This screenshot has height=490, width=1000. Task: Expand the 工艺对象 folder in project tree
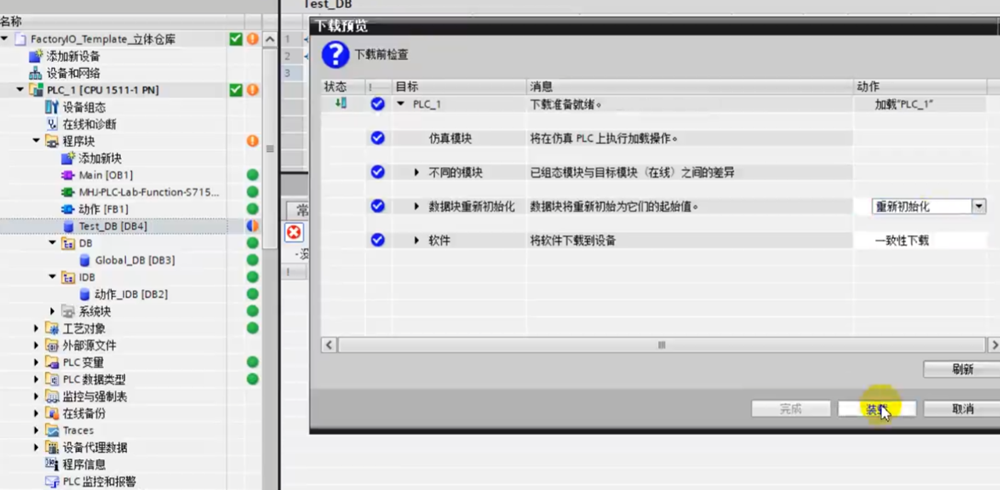(38, 328)
